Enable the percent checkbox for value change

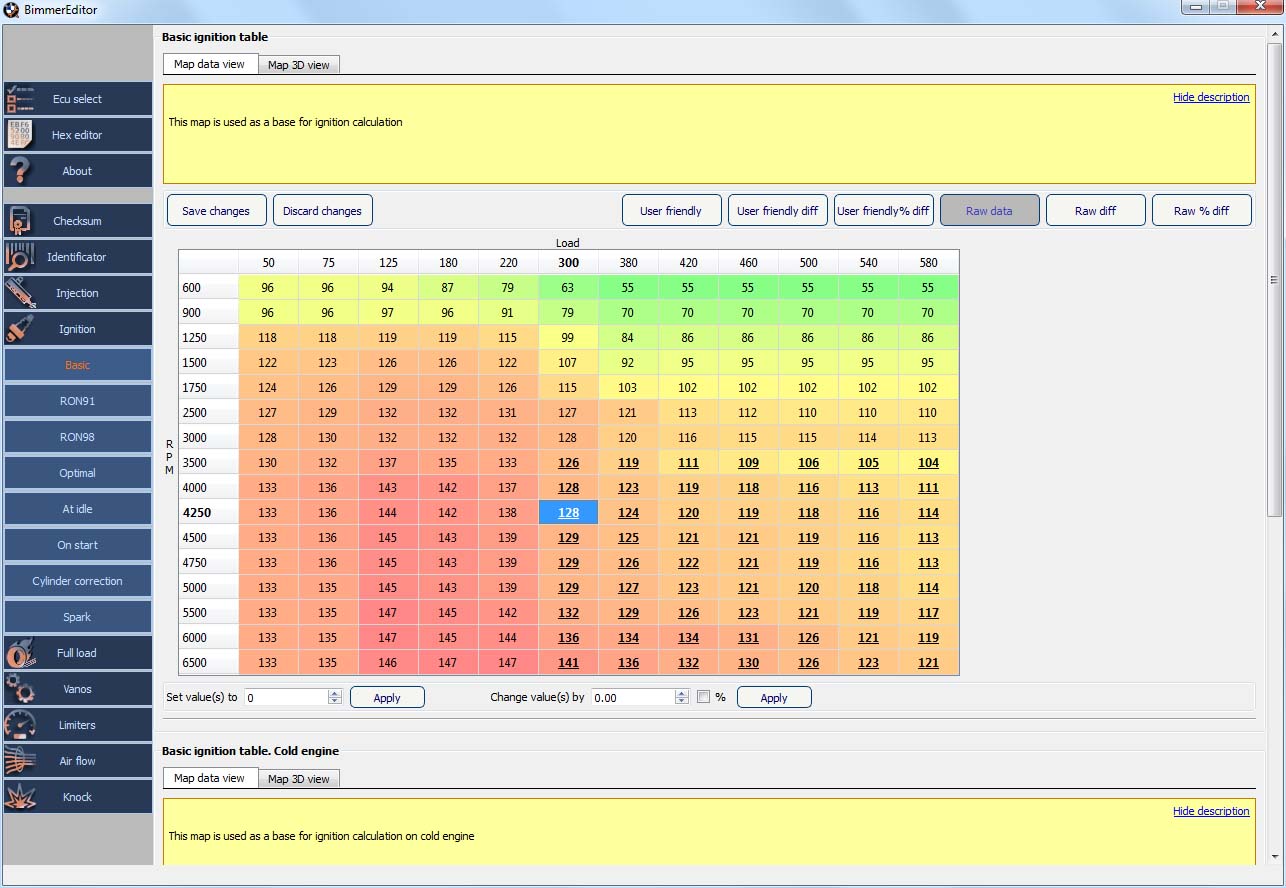(703, 697)
